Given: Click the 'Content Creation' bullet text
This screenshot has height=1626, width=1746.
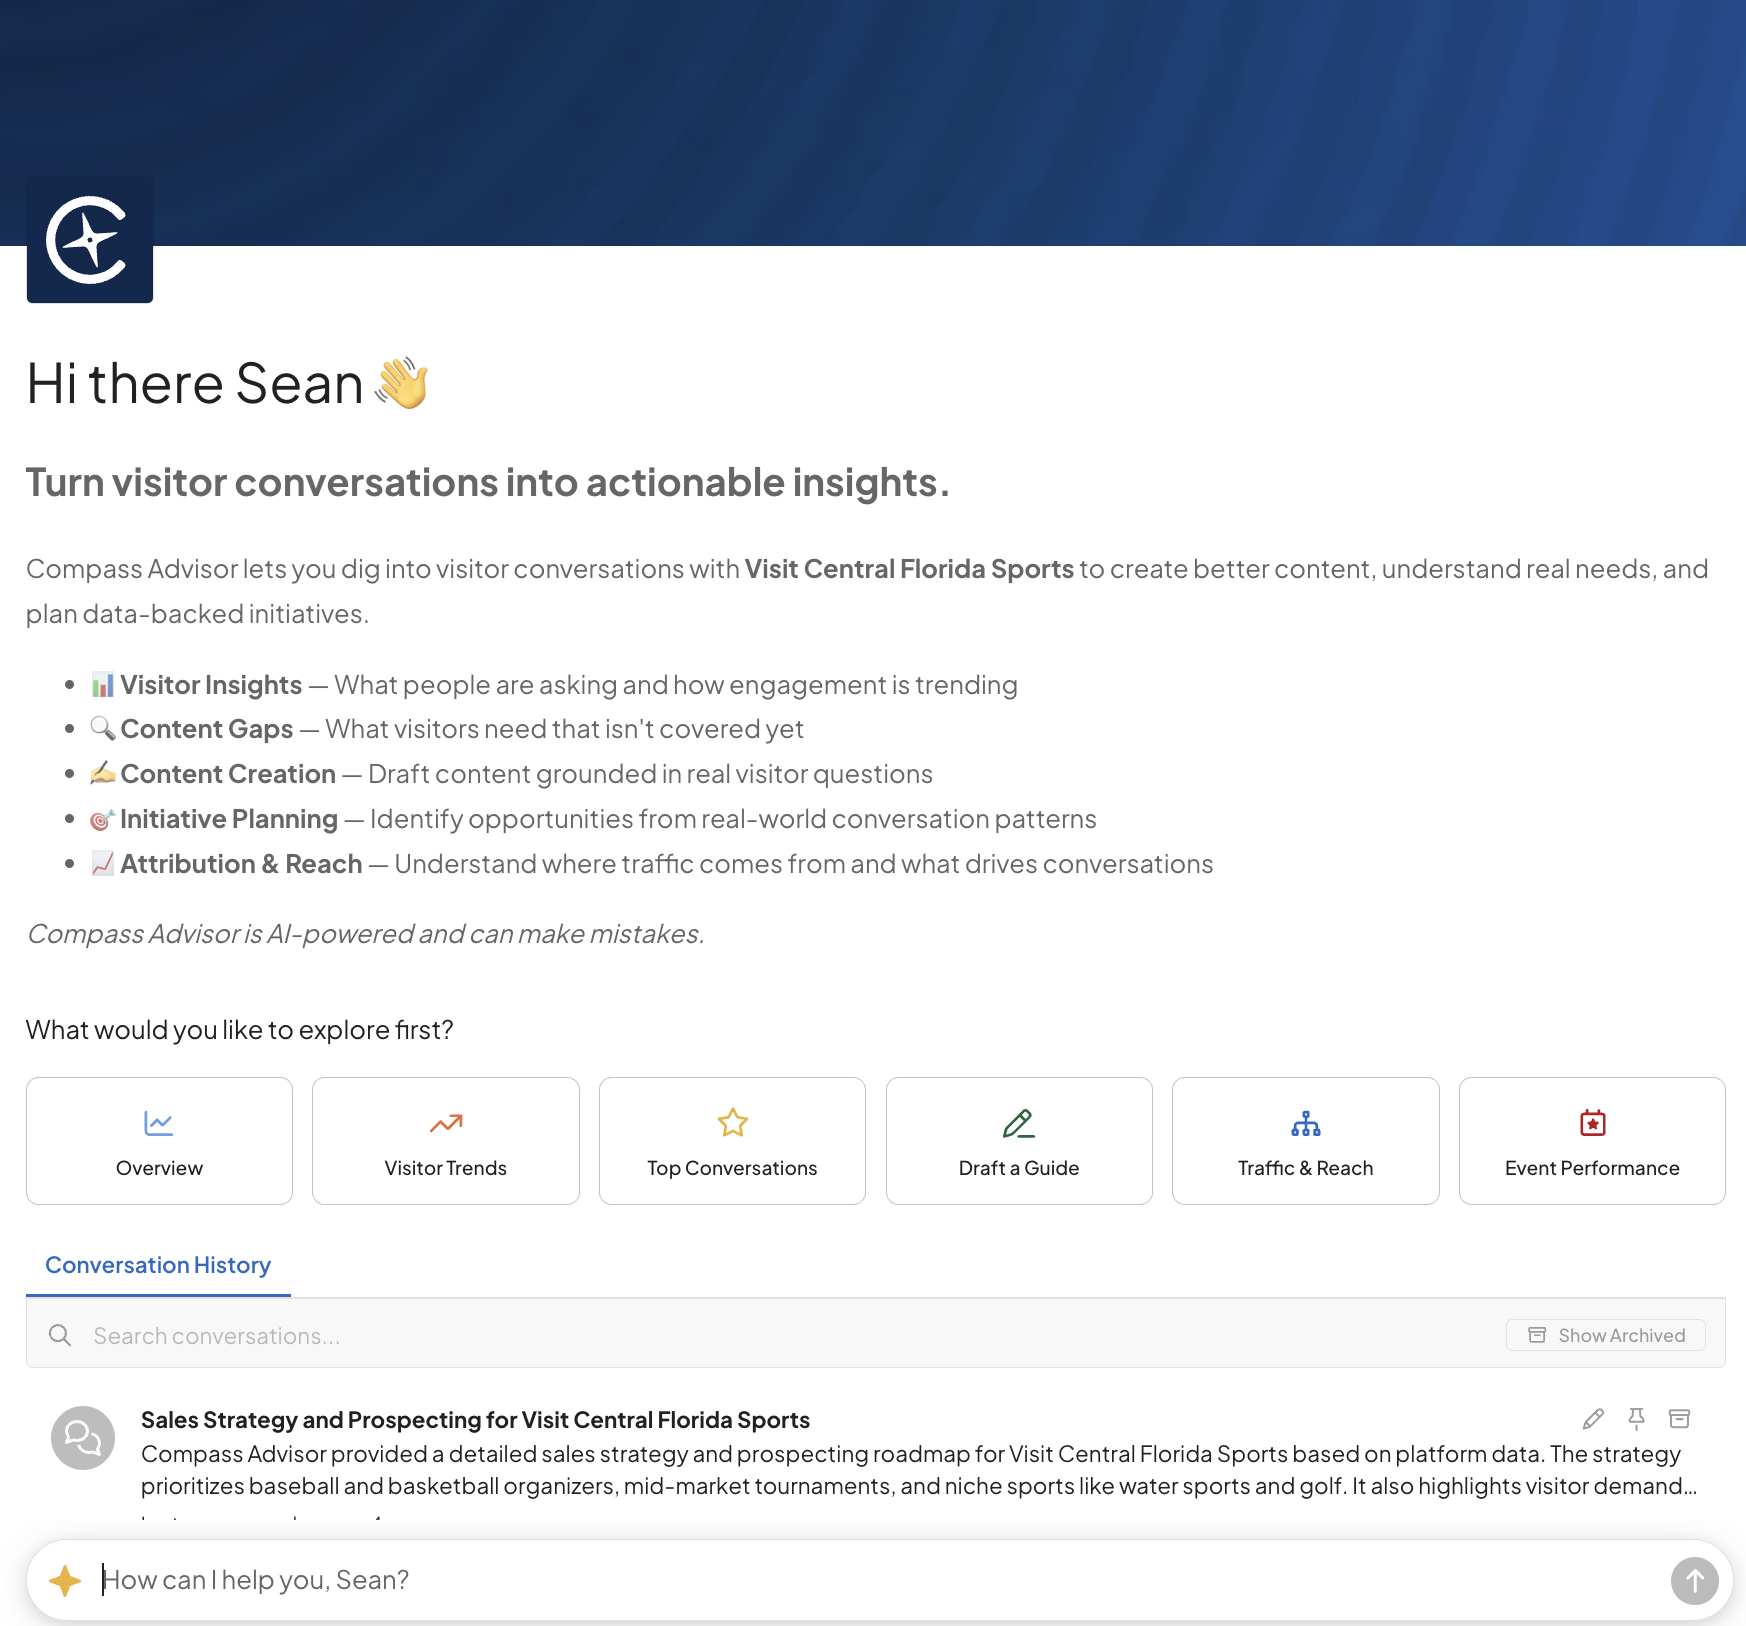Looking at the screenshot, I should point(228,774).
